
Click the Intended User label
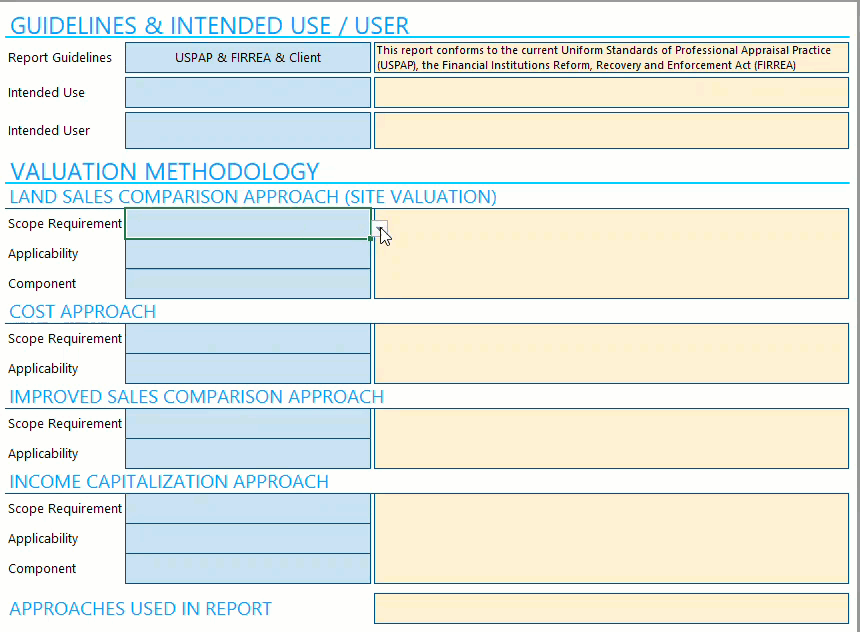49,131
